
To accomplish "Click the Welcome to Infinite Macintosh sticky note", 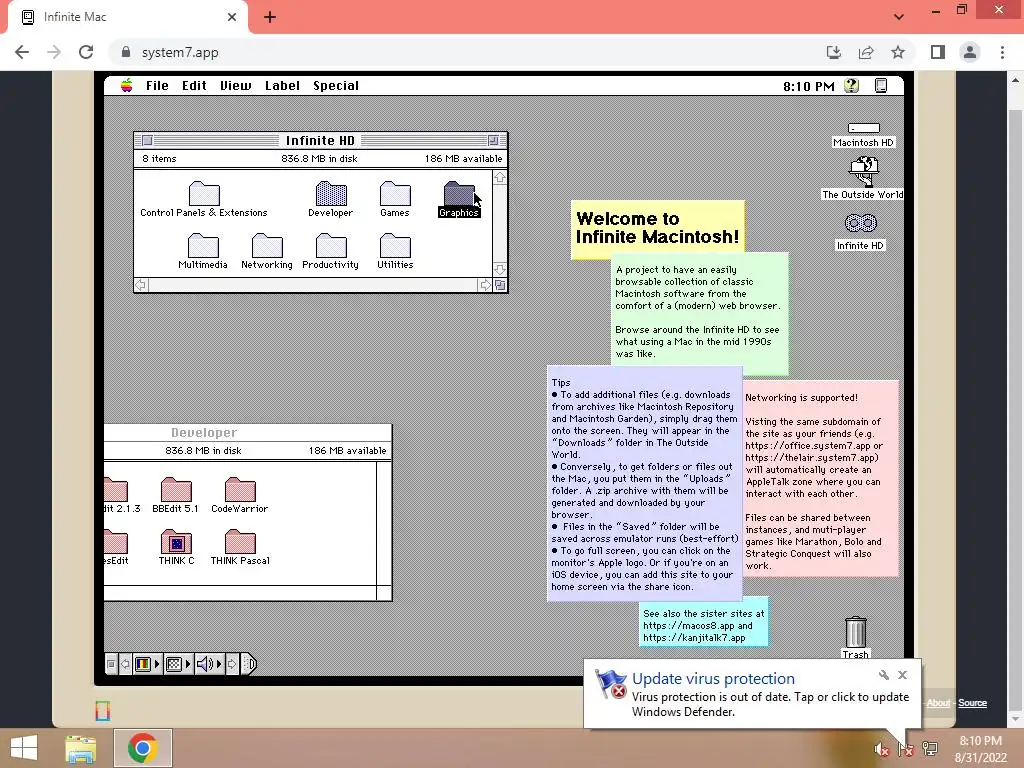I will click(658, 228).
